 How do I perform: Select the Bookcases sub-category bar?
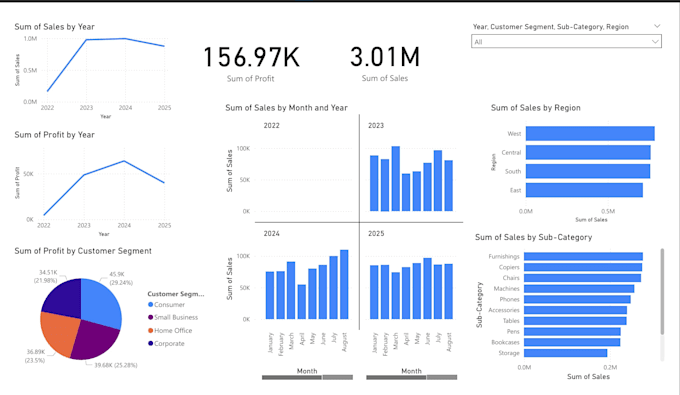pos(572,342)
